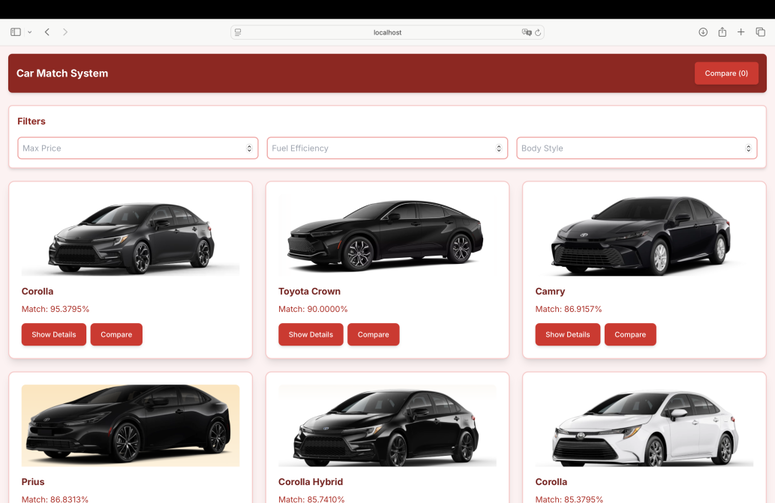Open the Max Price filter dropdown
775x503 pixels.
pos(138,148)
